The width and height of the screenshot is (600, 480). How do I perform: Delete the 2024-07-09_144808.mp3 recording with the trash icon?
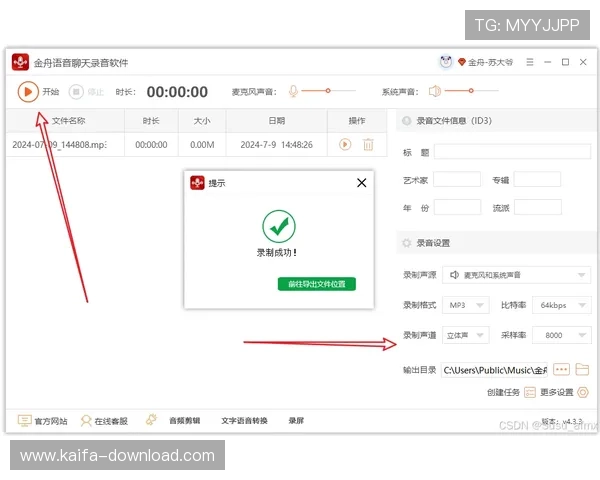[368, 144]
